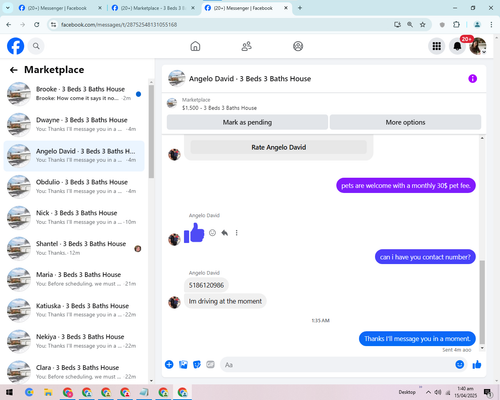The height and width of the screenshot is (400, 500).
Task: Open the Windows Start menu
Action: [9, 392]
